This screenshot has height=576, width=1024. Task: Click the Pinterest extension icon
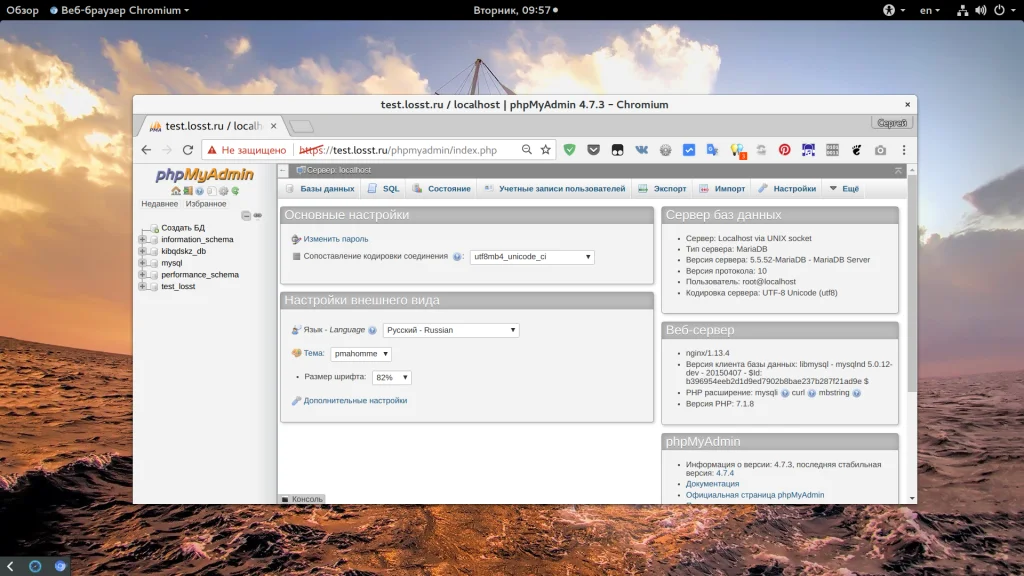click(784, 150)
